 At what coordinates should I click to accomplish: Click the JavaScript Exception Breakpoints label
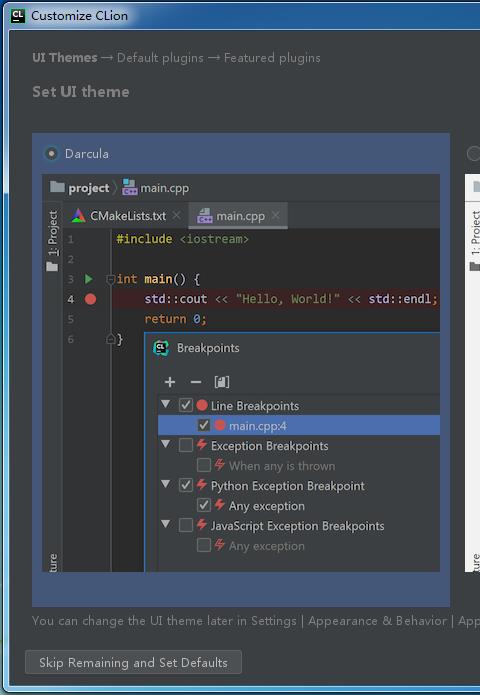pos(297,526)
